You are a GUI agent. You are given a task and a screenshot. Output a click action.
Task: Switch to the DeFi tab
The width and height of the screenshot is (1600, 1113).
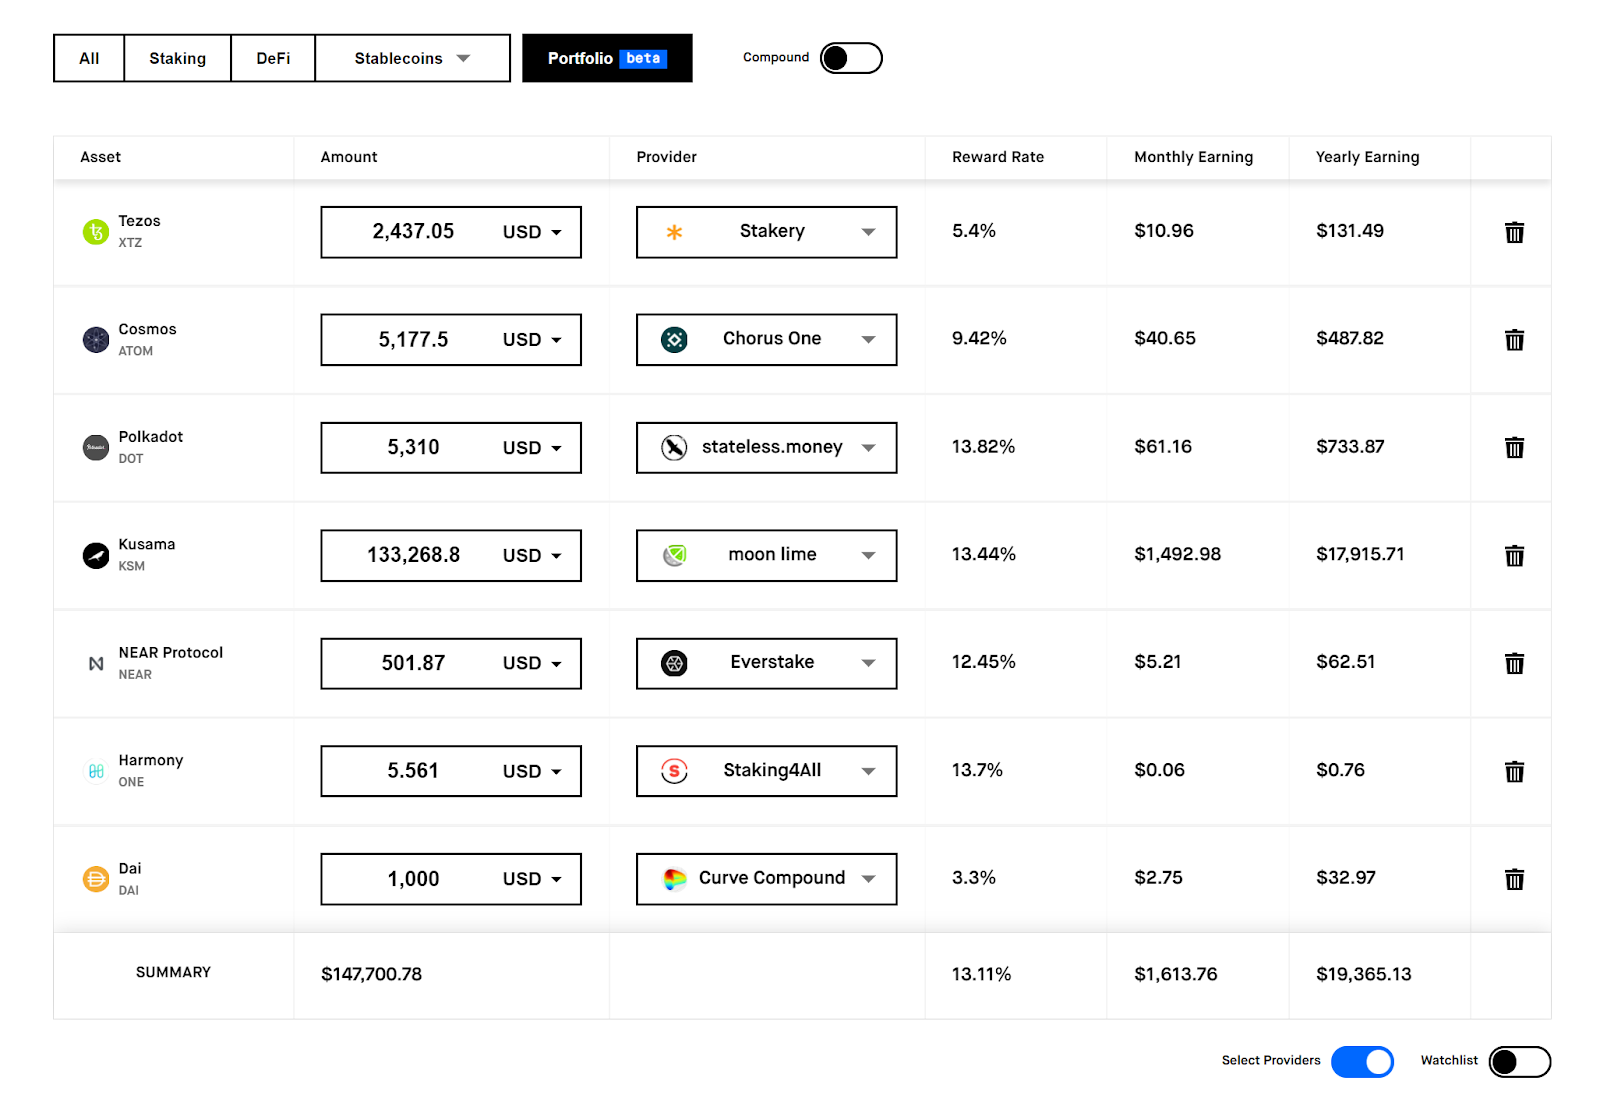(x=273, y=58)
